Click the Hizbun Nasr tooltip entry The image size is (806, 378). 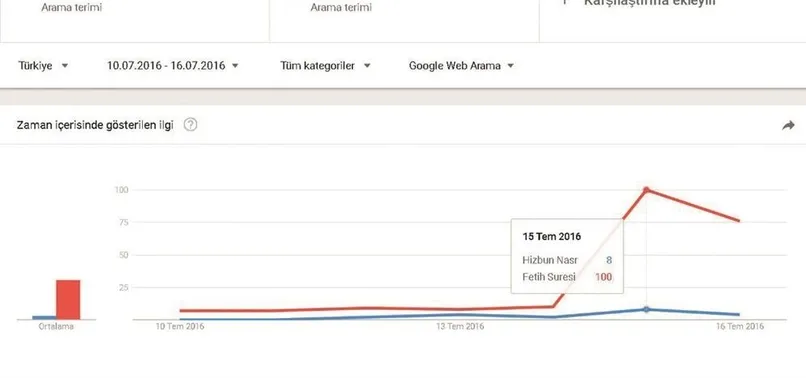[567, 260]
